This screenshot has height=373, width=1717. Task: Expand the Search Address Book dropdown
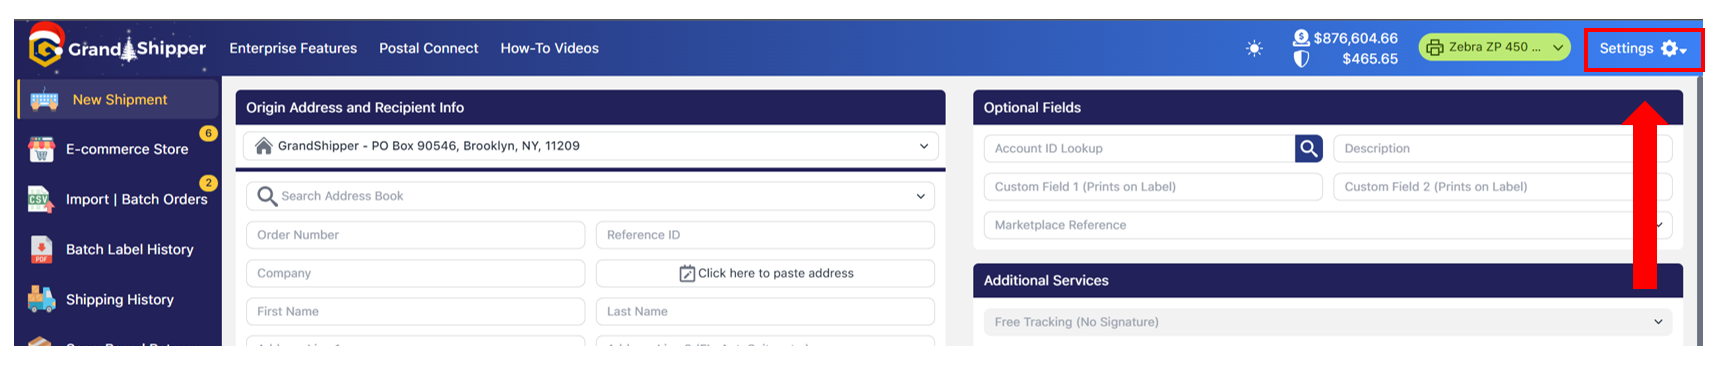click(590, 196)
